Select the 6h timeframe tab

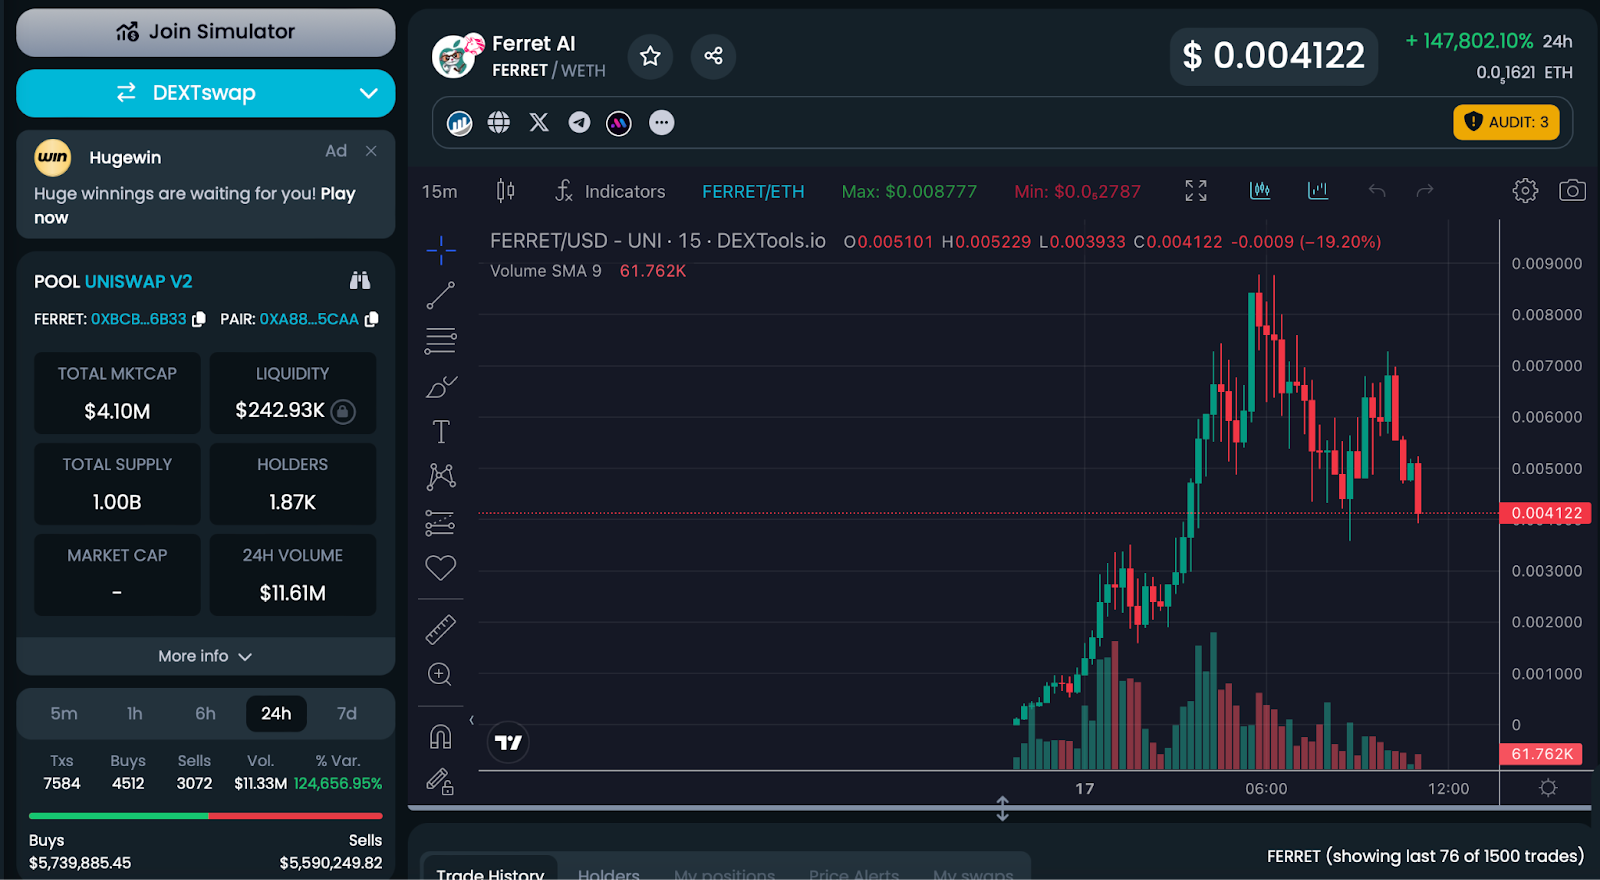coord(205,713)
